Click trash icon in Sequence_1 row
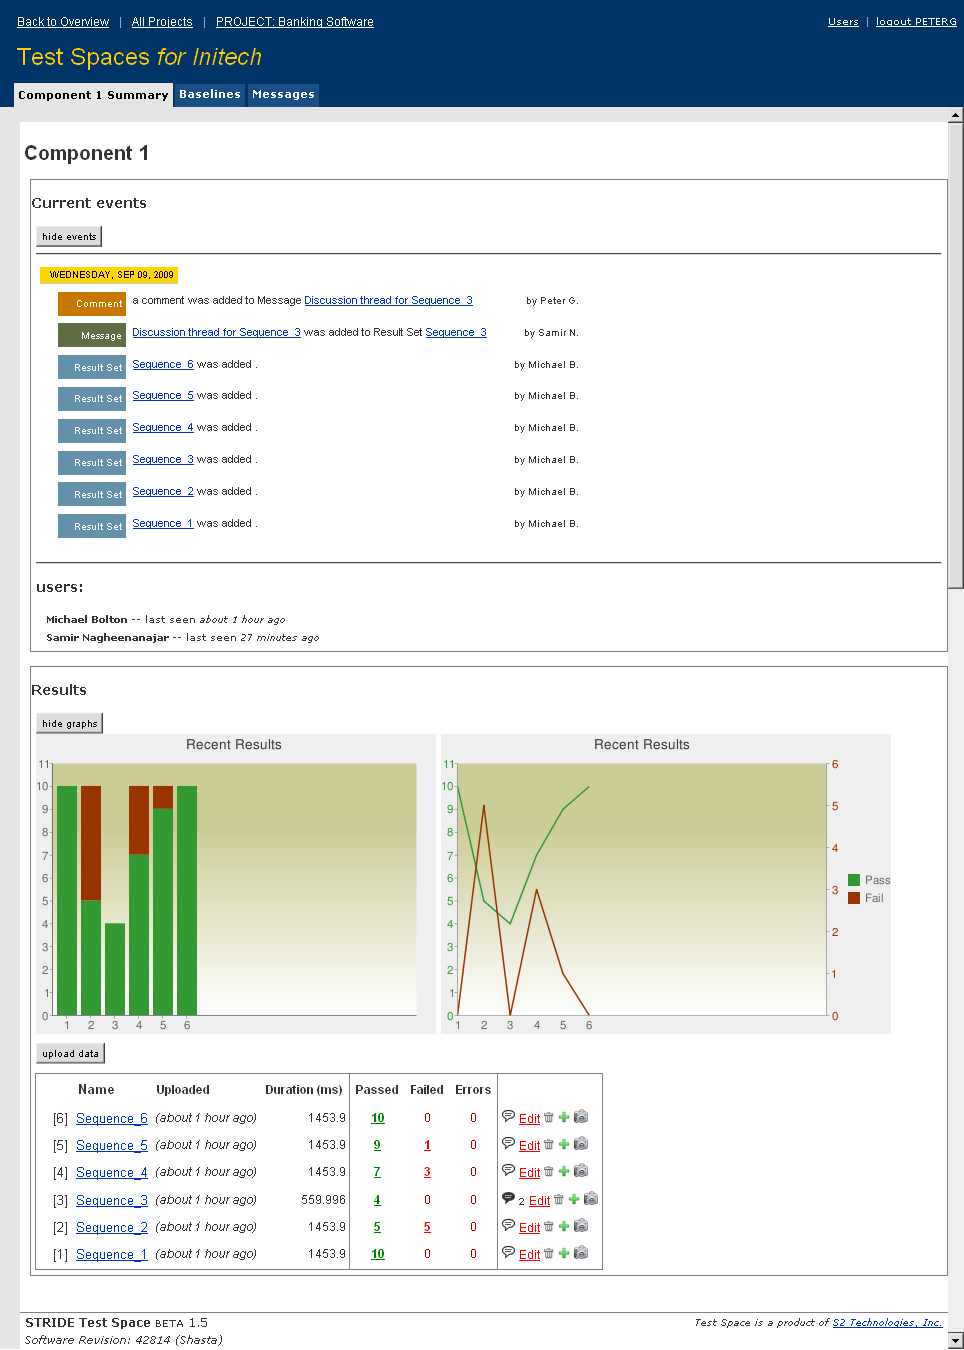Screen dimensions: 964x1350 click(548, 1253)
